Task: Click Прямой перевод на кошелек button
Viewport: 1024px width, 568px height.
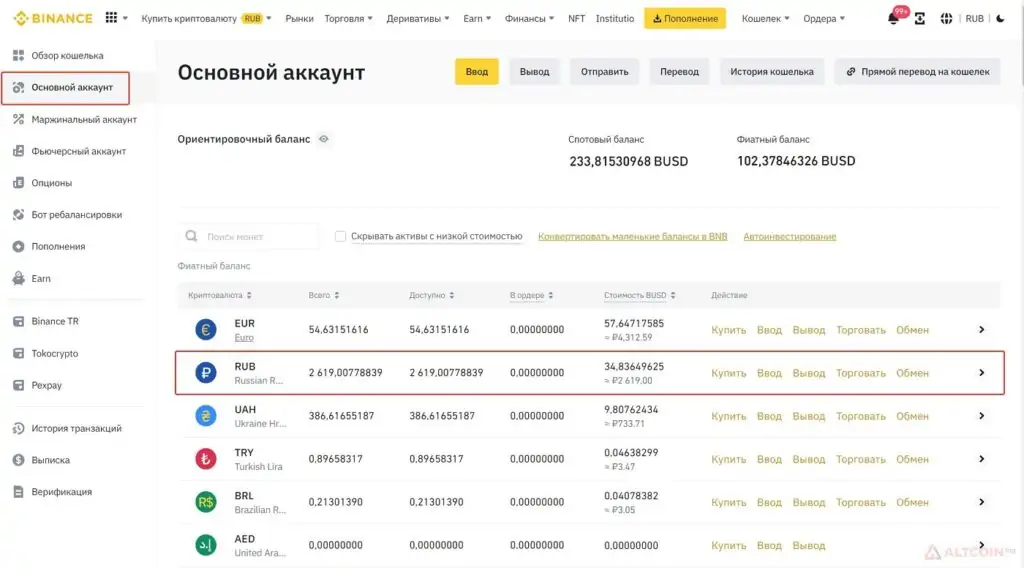Action: [918, 72]
